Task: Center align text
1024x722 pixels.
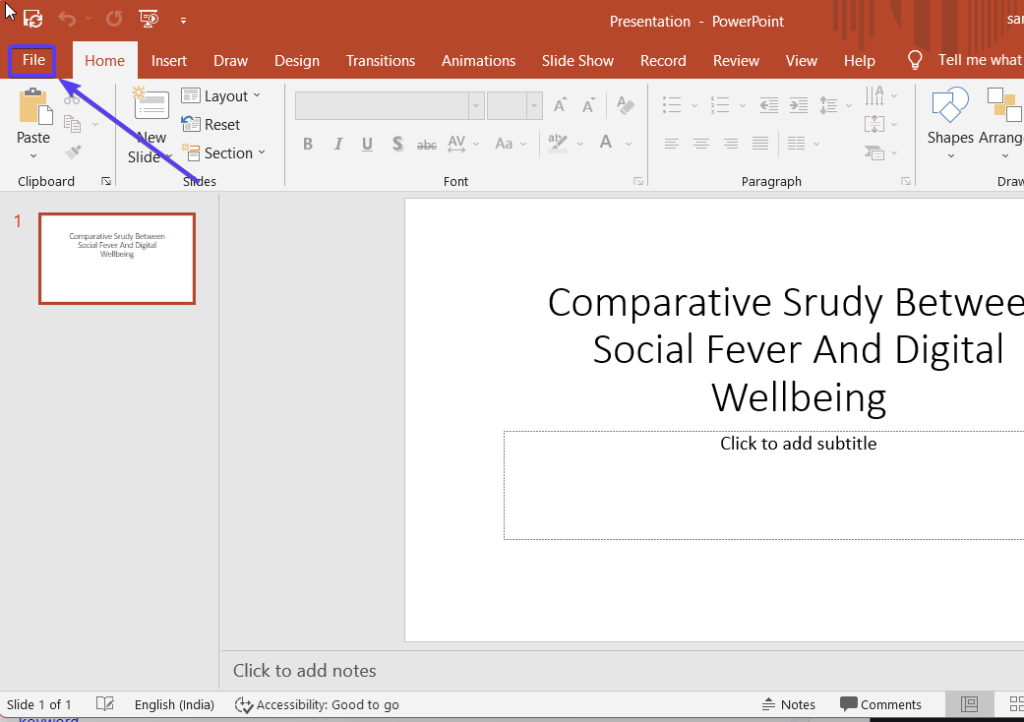Action: 701,144
